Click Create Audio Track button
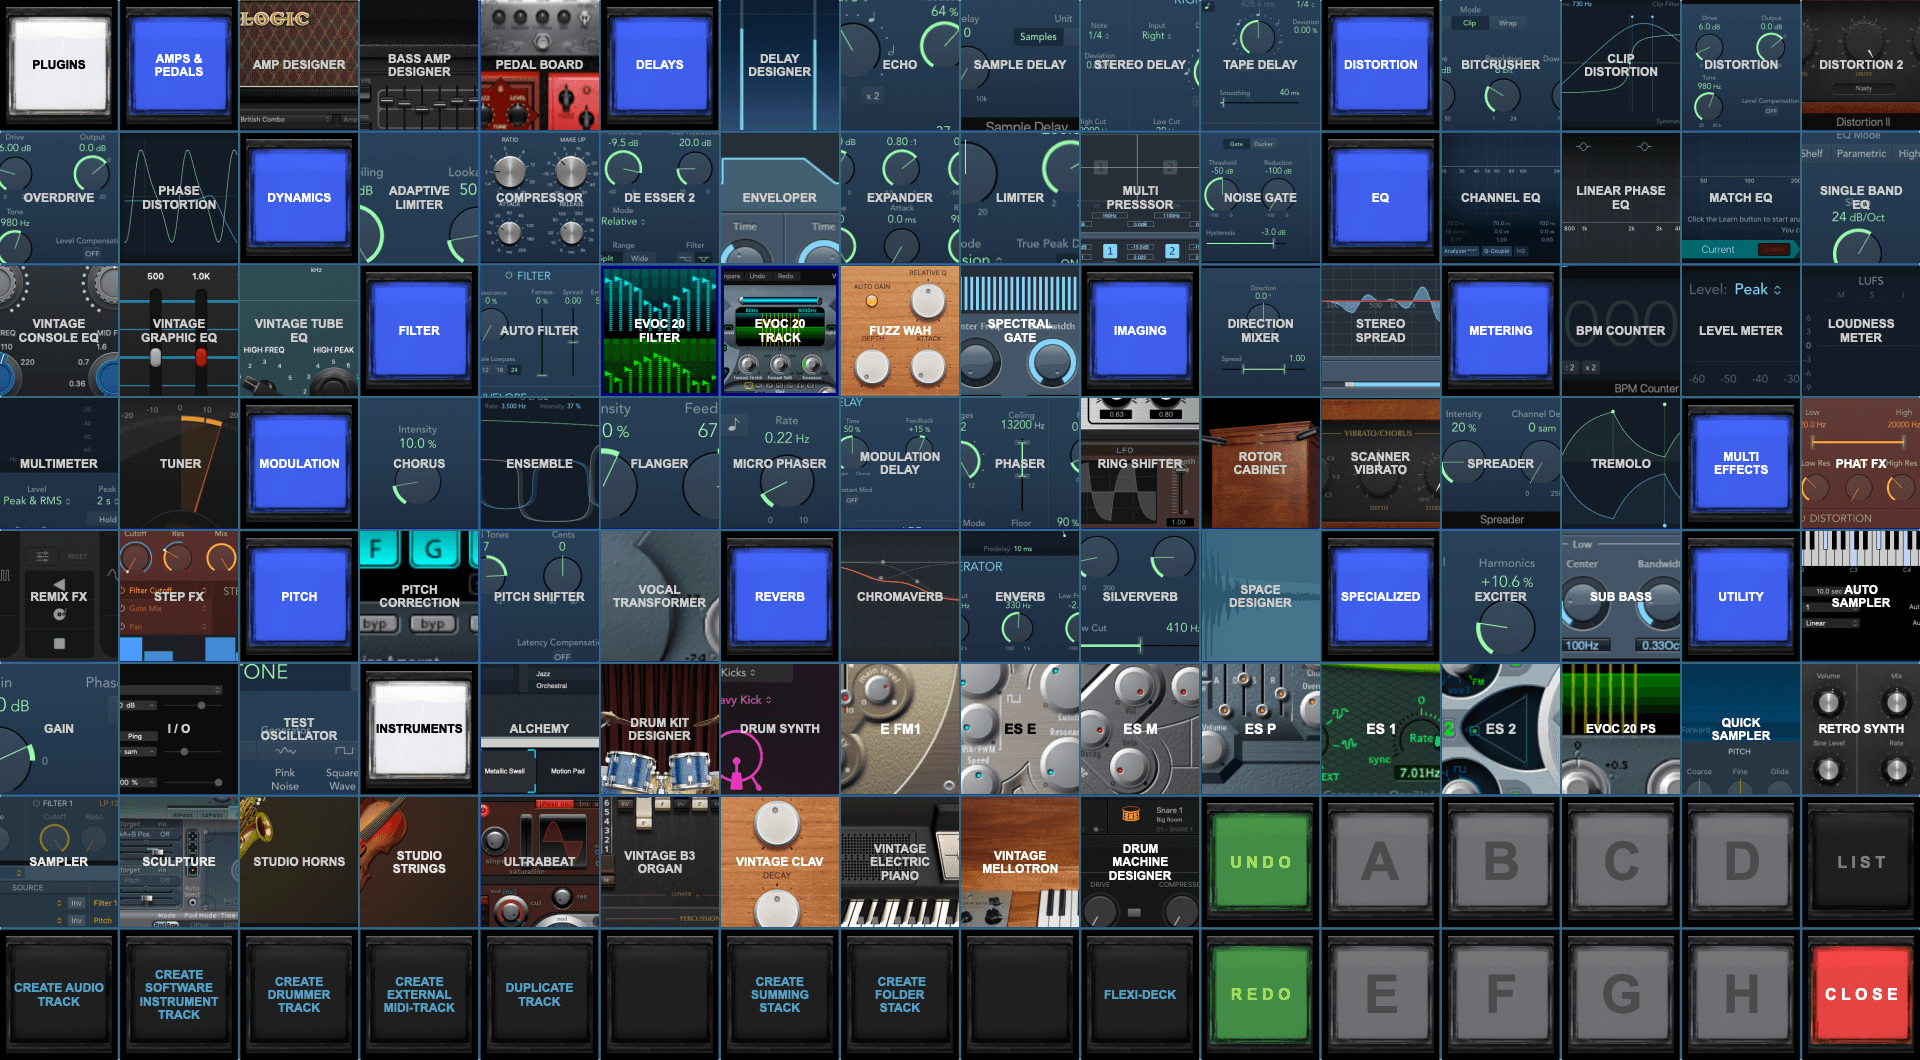 pyautogui.click(x=59, y=994)
